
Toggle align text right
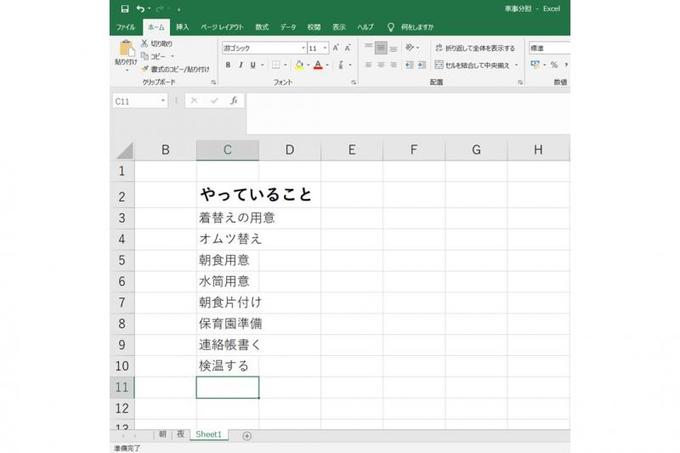[393, 65]
